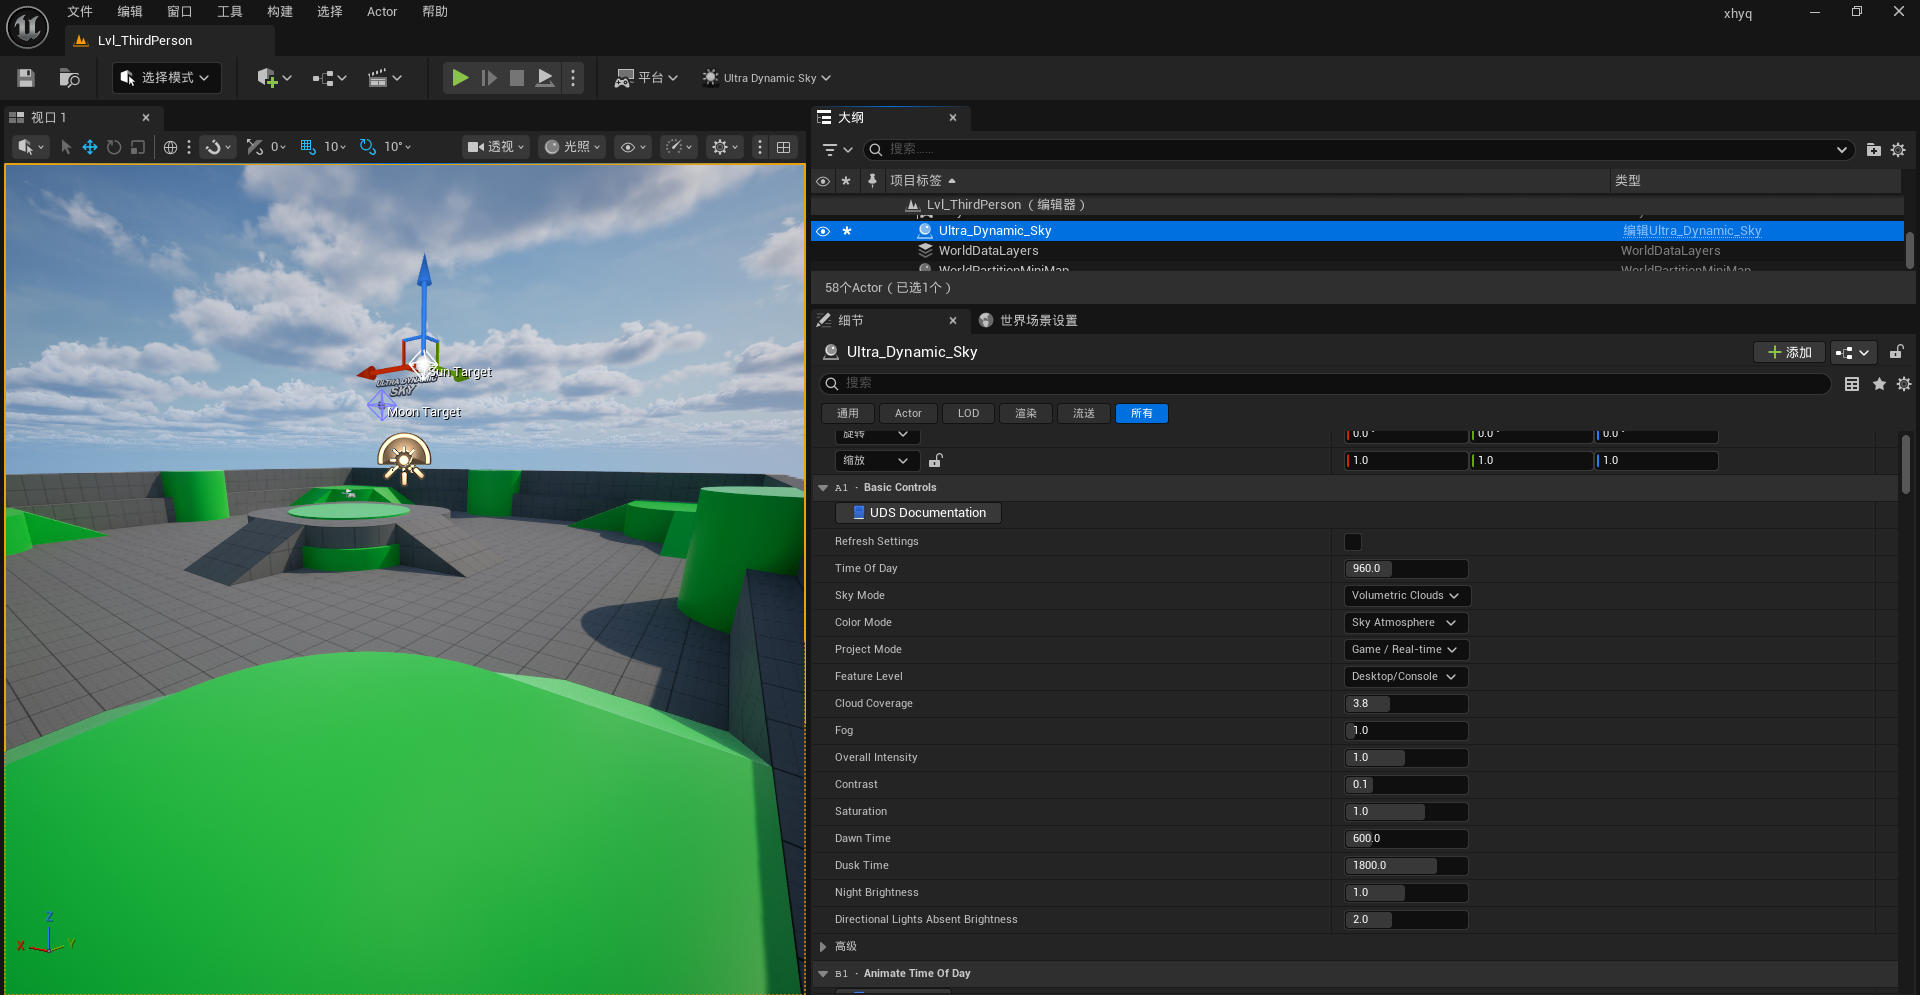Toggle the Refresh Settings checkbox

(x=1353, y=542)
